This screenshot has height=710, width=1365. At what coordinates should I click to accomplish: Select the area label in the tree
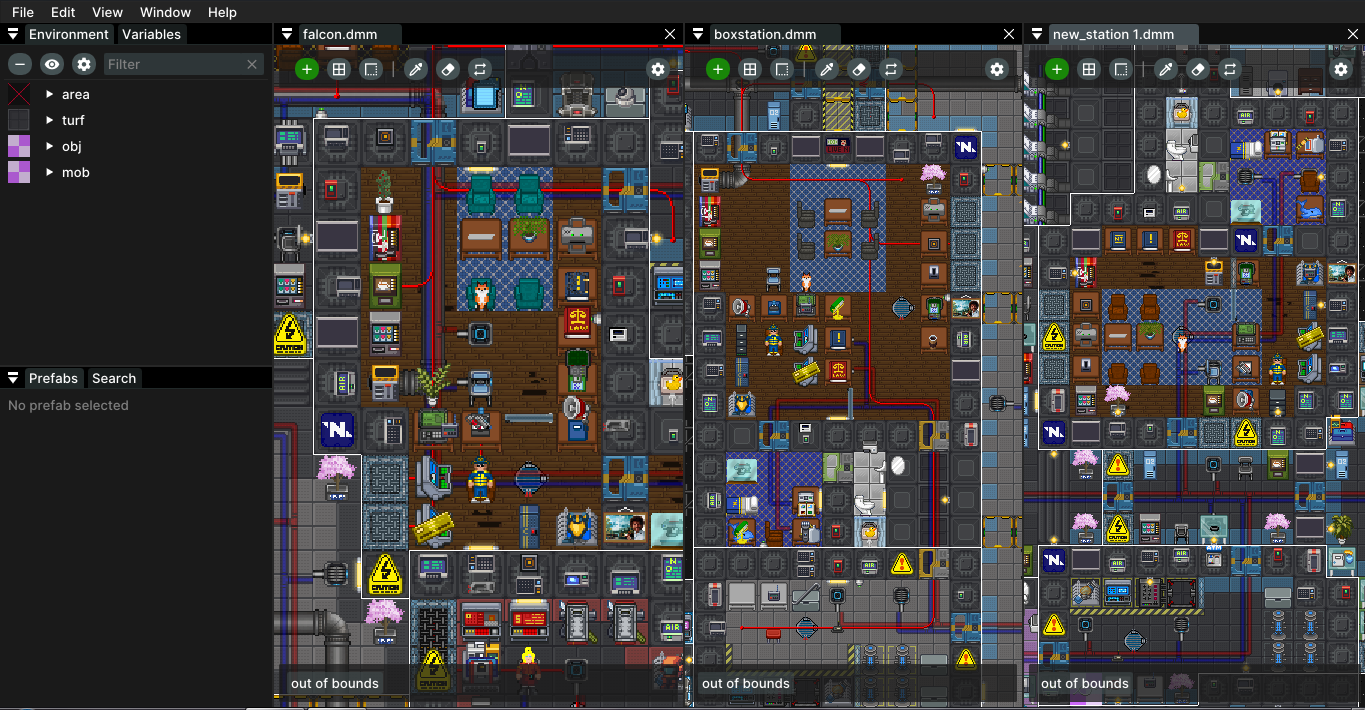[x=76, y=94]
